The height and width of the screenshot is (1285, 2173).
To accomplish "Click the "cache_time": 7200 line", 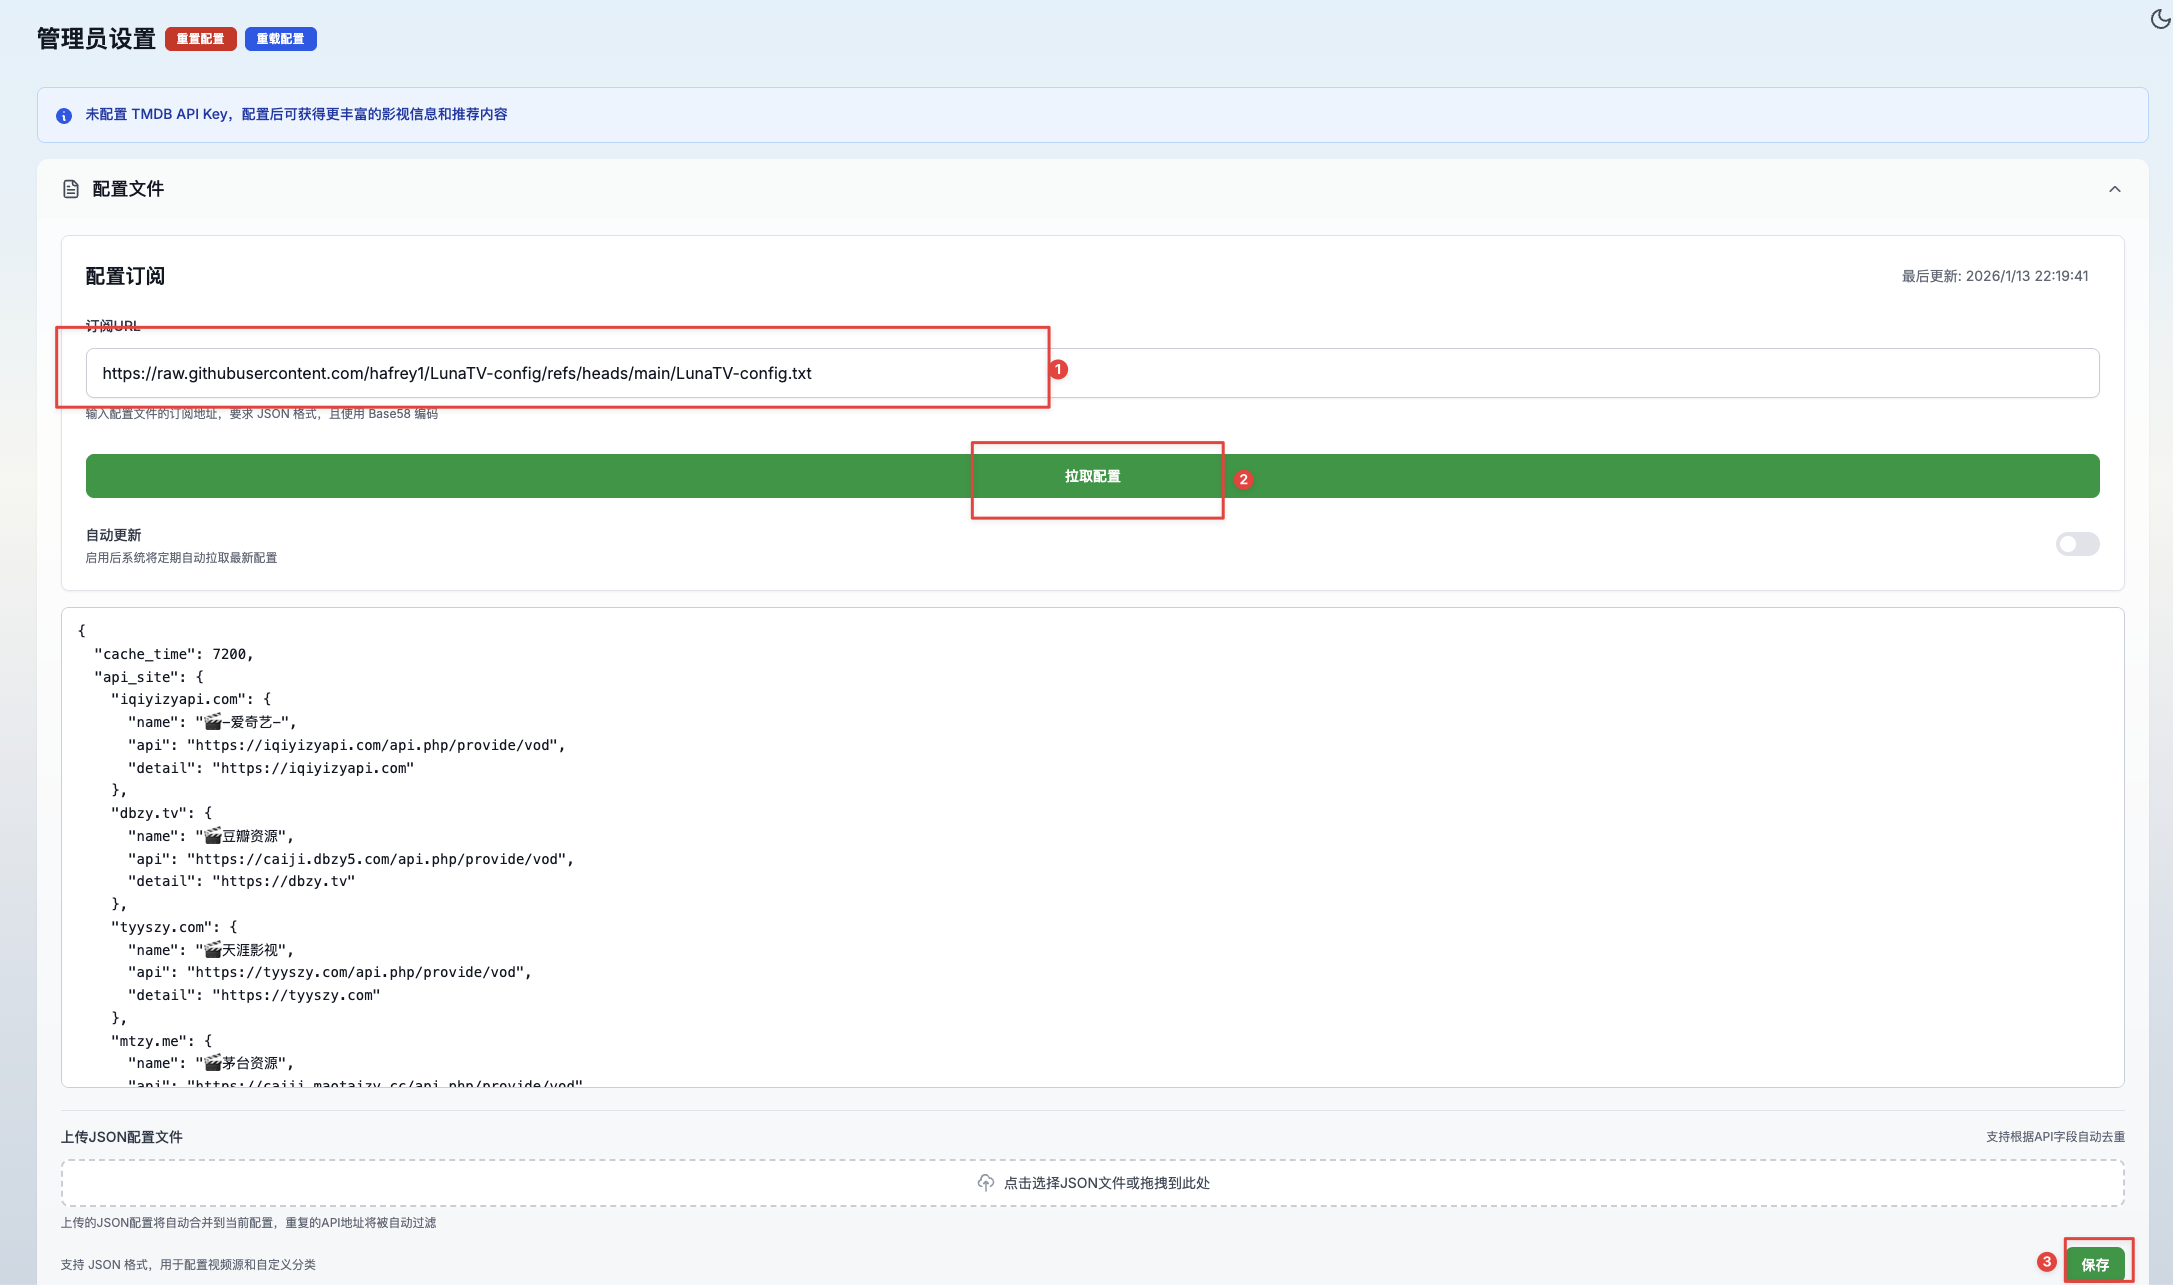I will (174, 654).
